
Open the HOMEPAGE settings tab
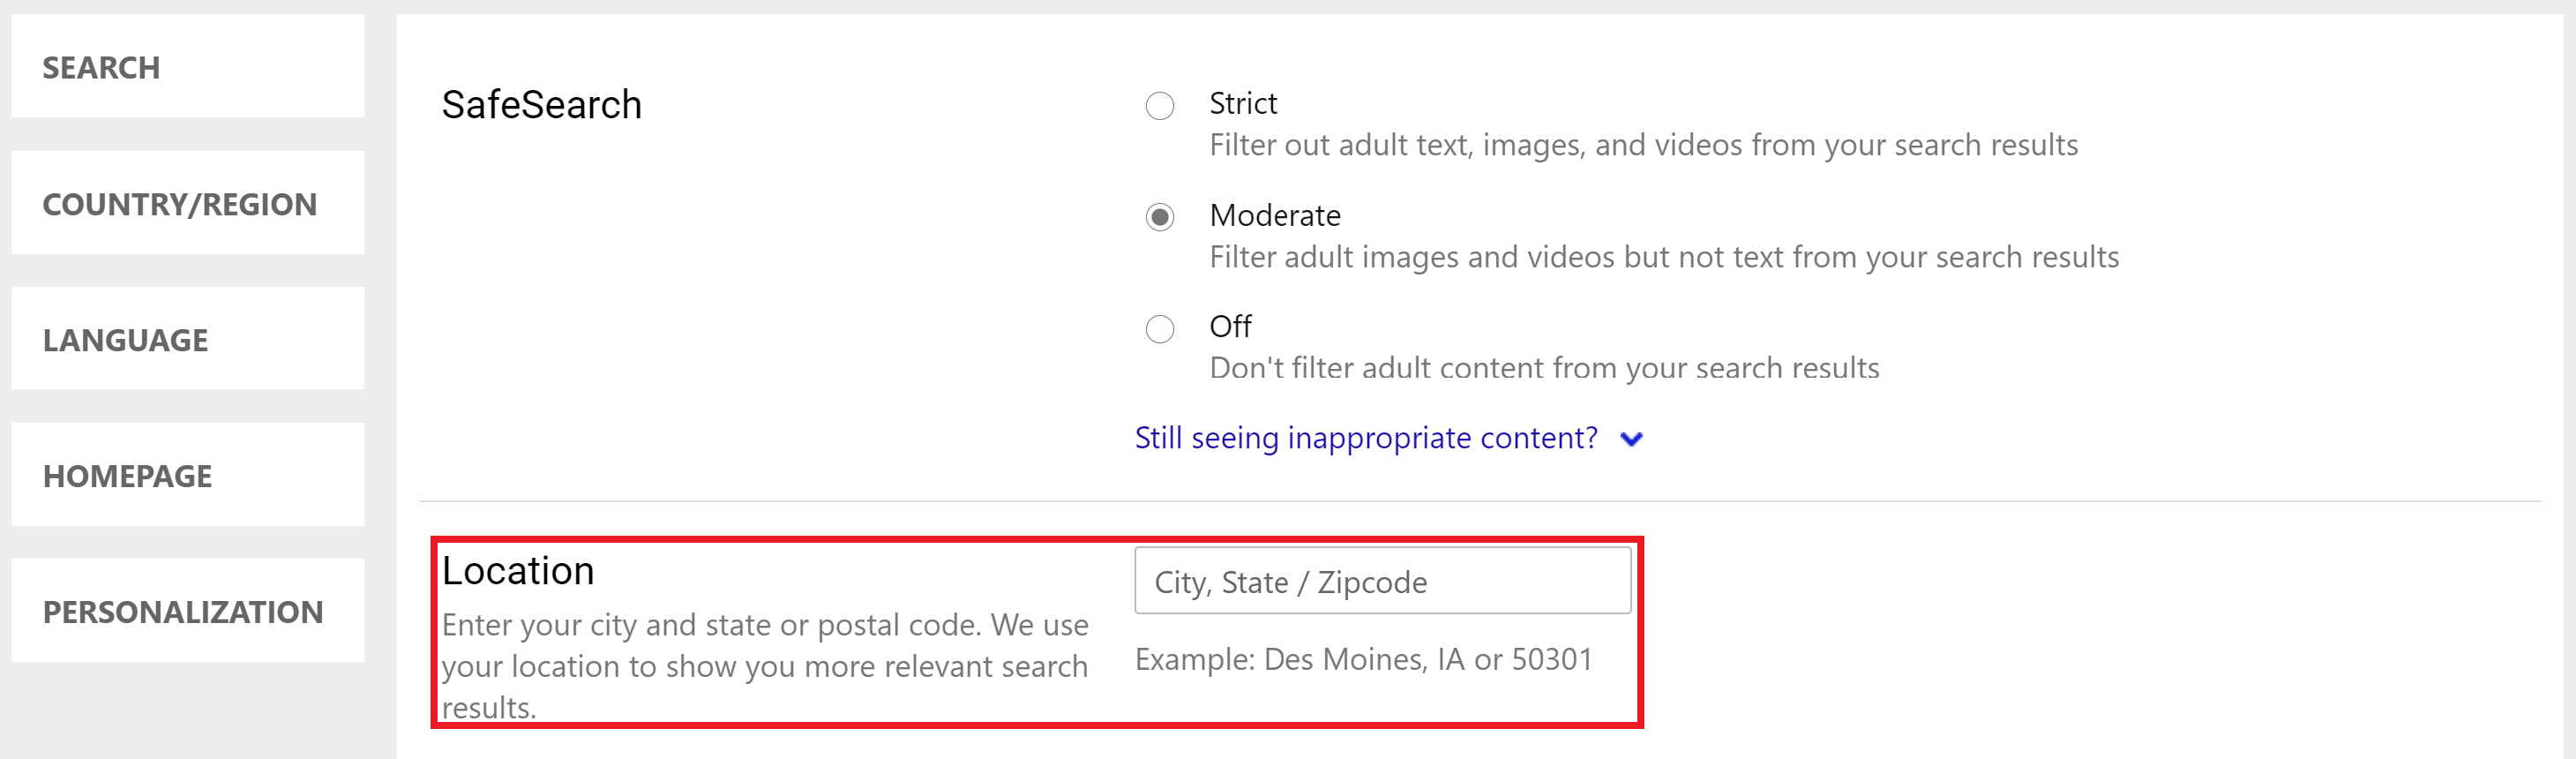pyautogui.click(x=187, y=476)
